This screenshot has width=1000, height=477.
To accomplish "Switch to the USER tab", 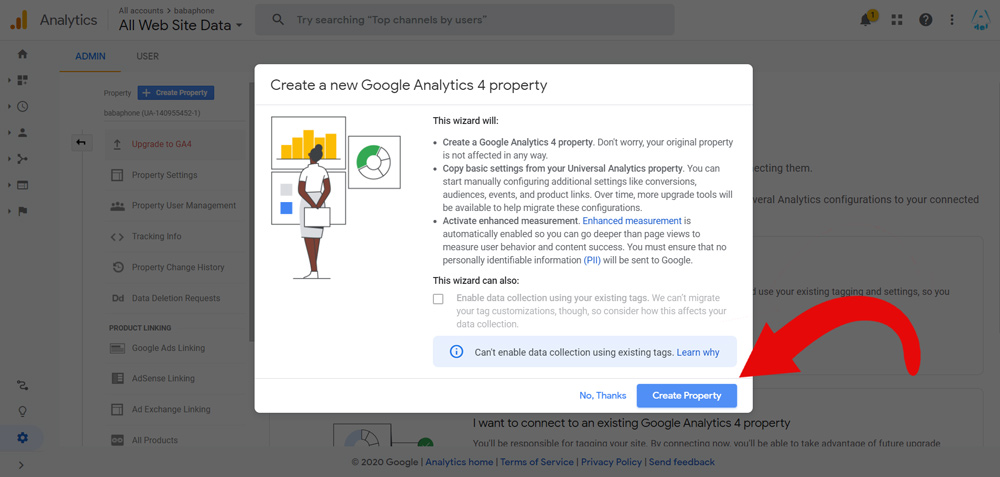I will click(147, 56).
